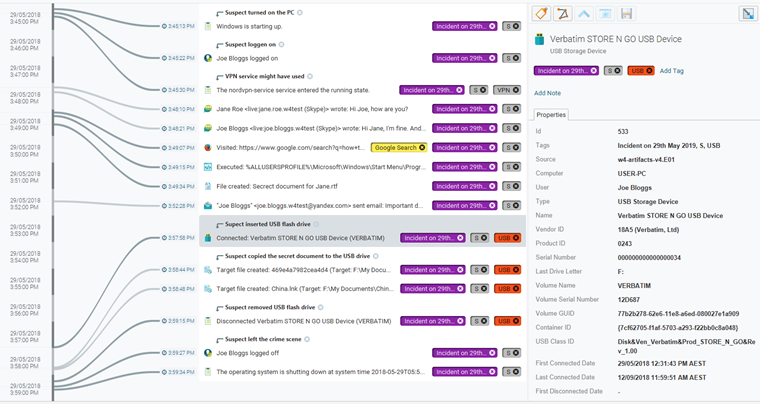Click the USB icon of Connected Verbatim row

click(208, 238)
